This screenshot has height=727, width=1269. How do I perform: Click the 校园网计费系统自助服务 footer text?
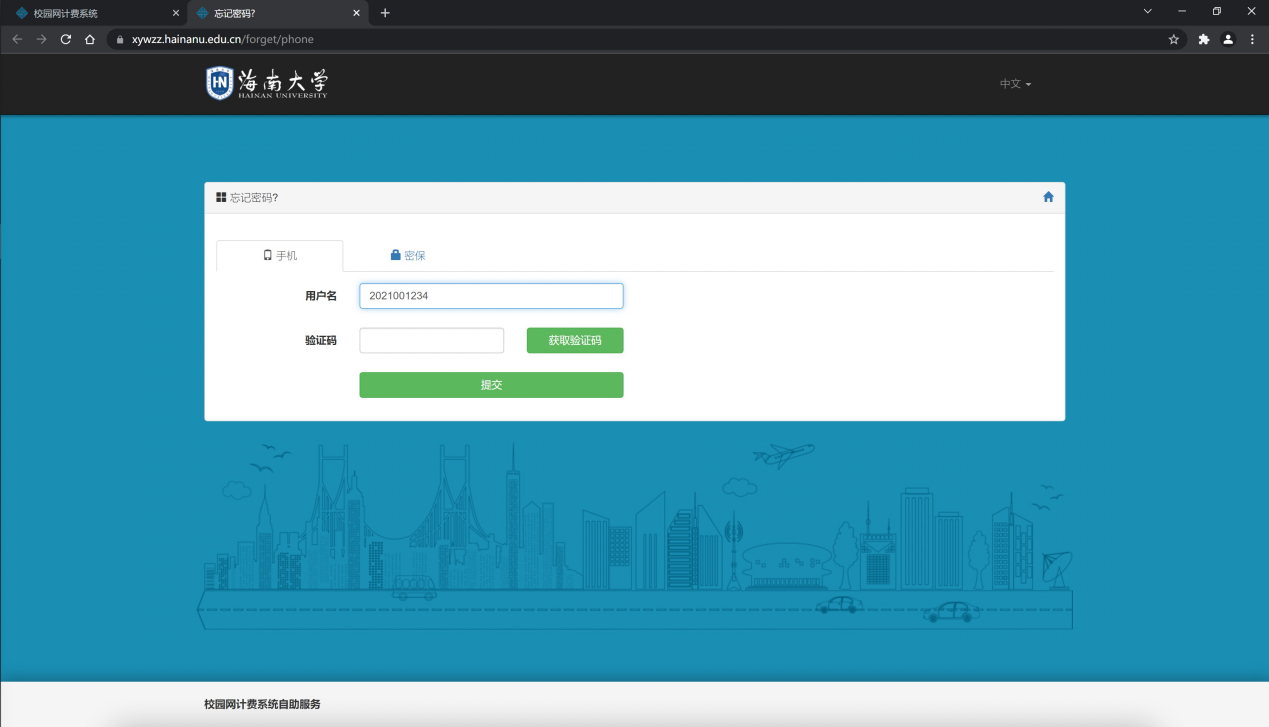(262, 704)
